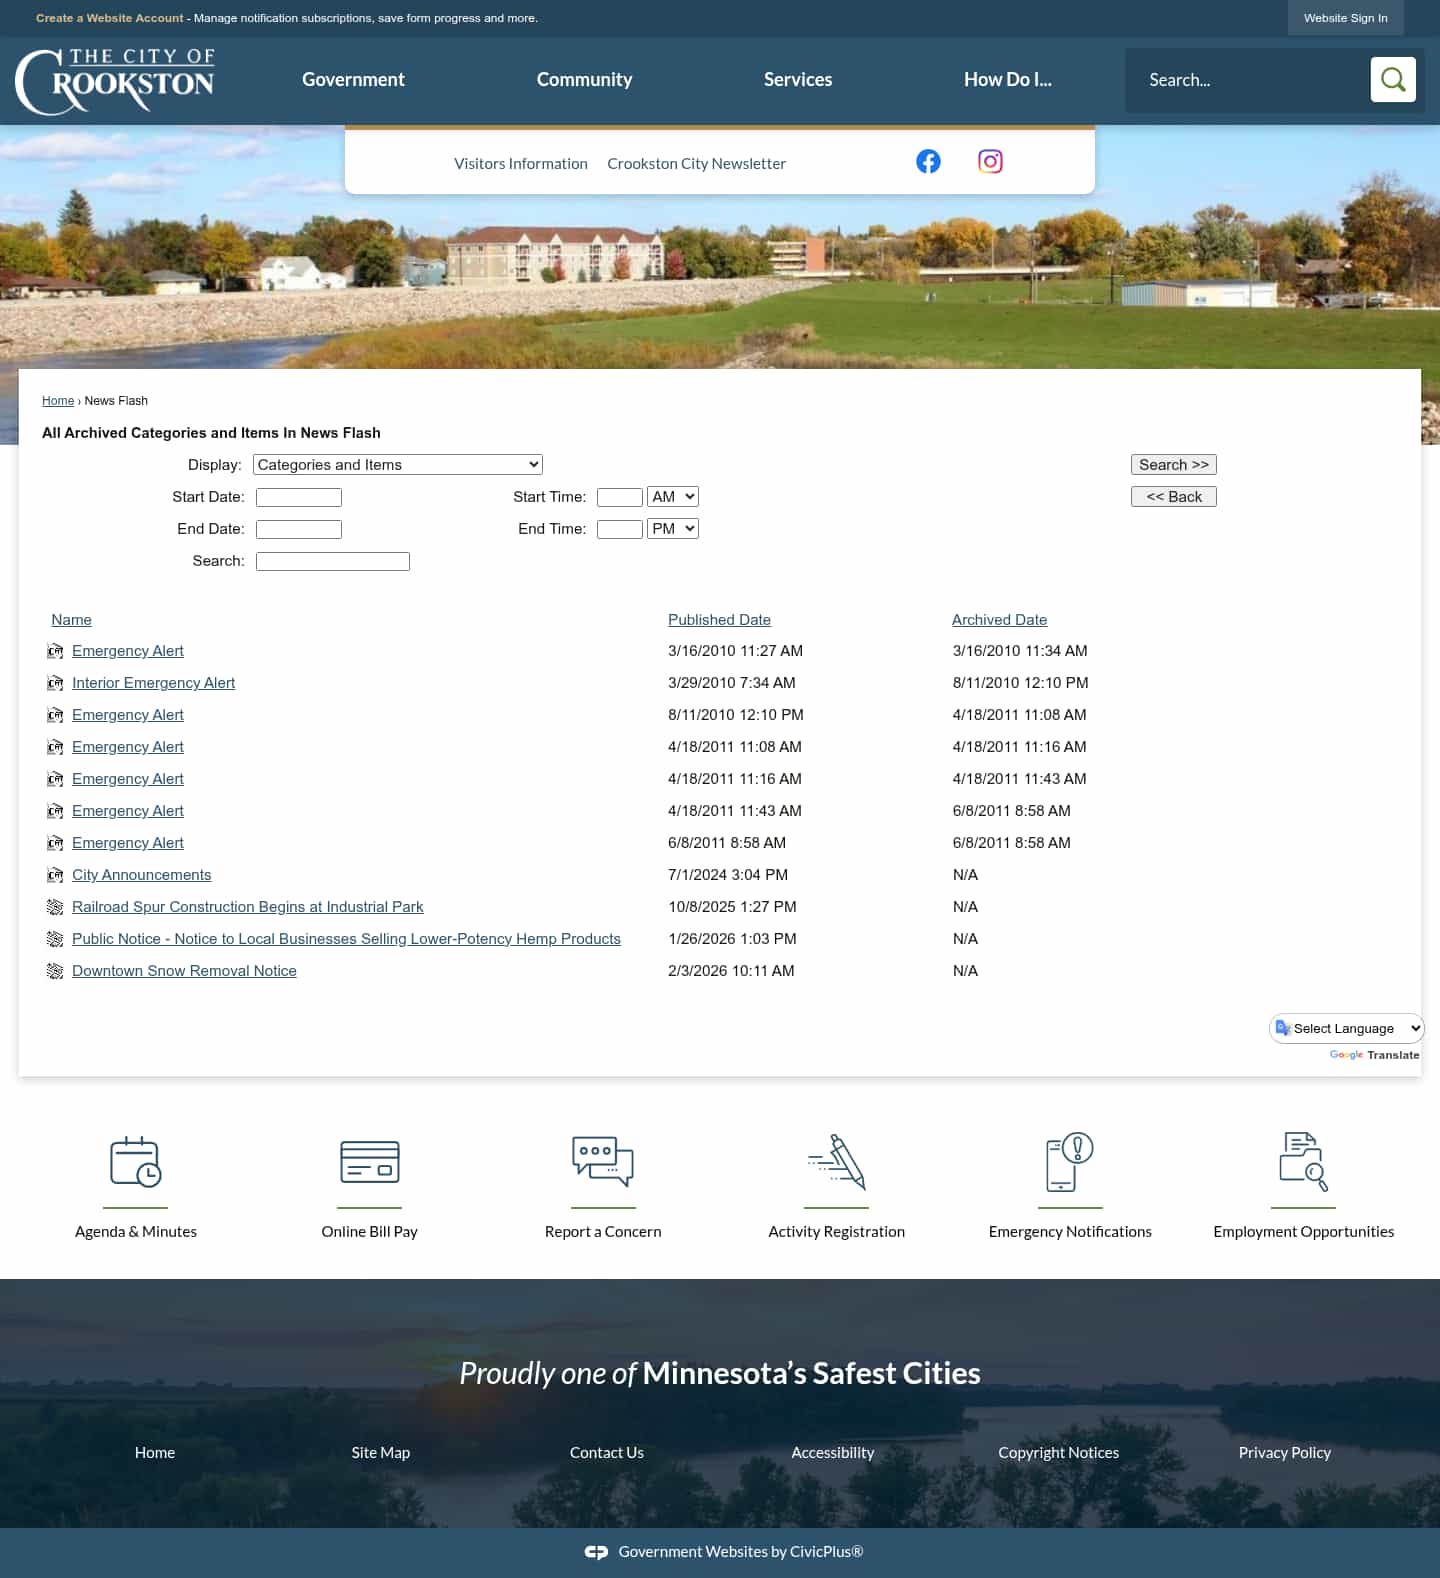1440x1578 pixels.
Task: Open Railroad Spur Construction Begins link
Action: (x=247, y=907)
